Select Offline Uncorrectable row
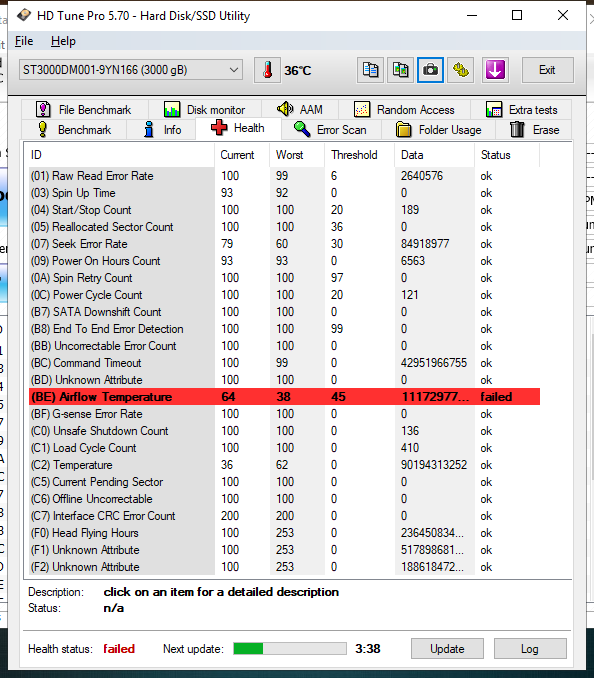Screen dimensions: 594x678 click(284, 499)
